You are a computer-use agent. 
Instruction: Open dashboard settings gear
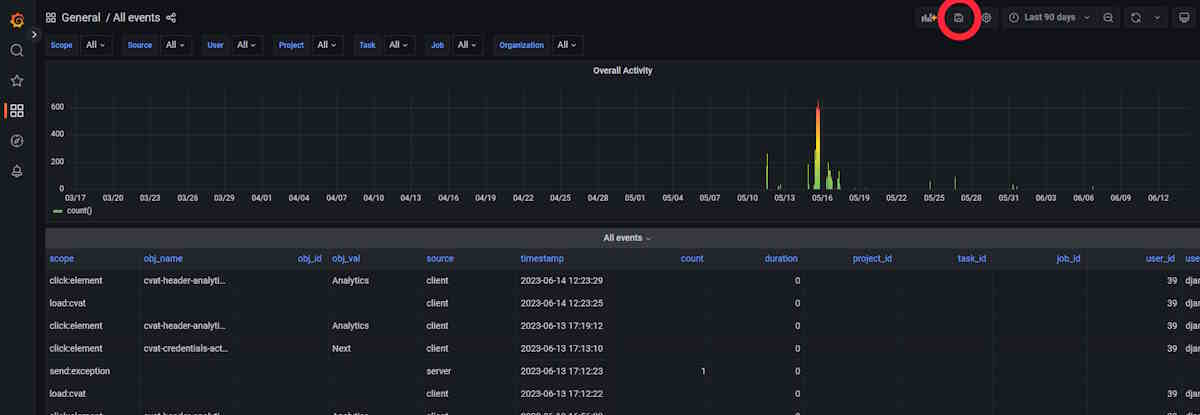tap(986, 18)
